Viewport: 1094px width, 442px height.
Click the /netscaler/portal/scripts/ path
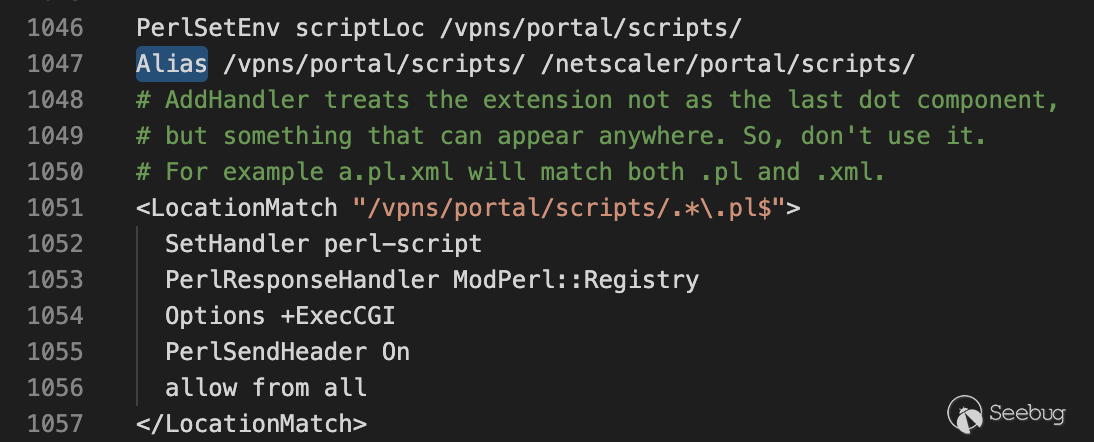pyautogui.click(x=728, y=64)
